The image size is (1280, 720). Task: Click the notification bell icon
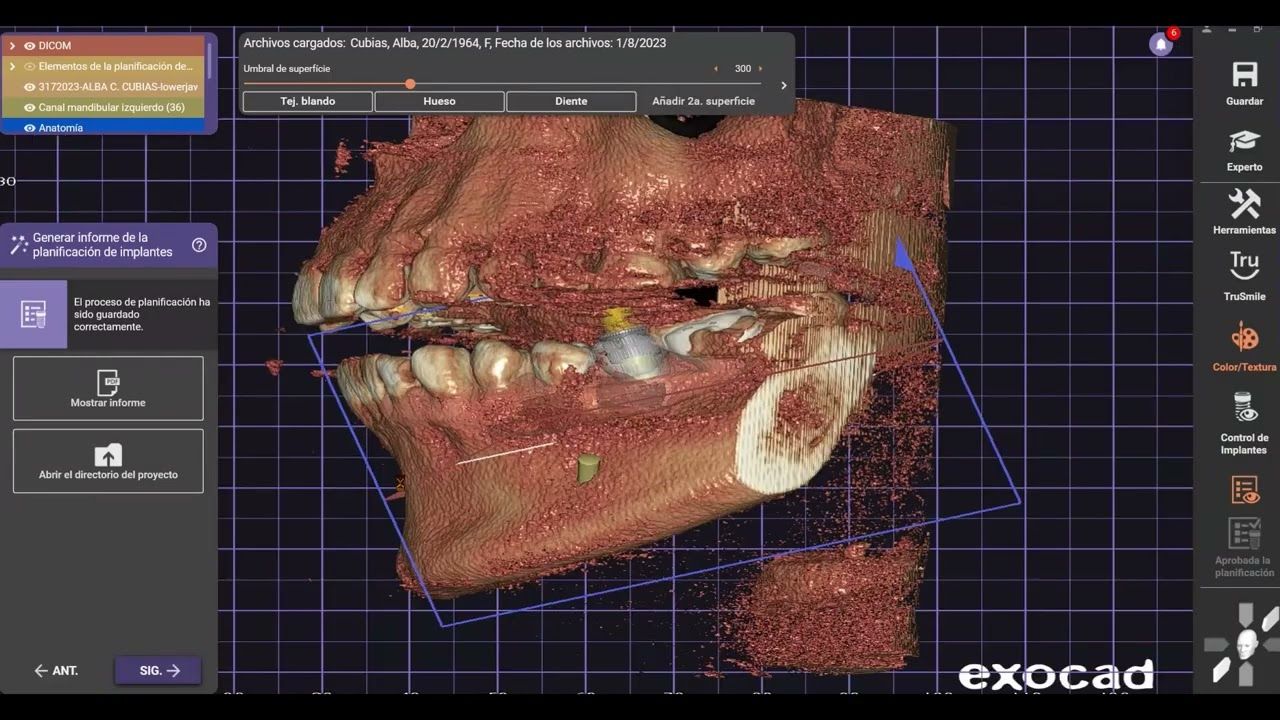click(x=1160, y=44)
